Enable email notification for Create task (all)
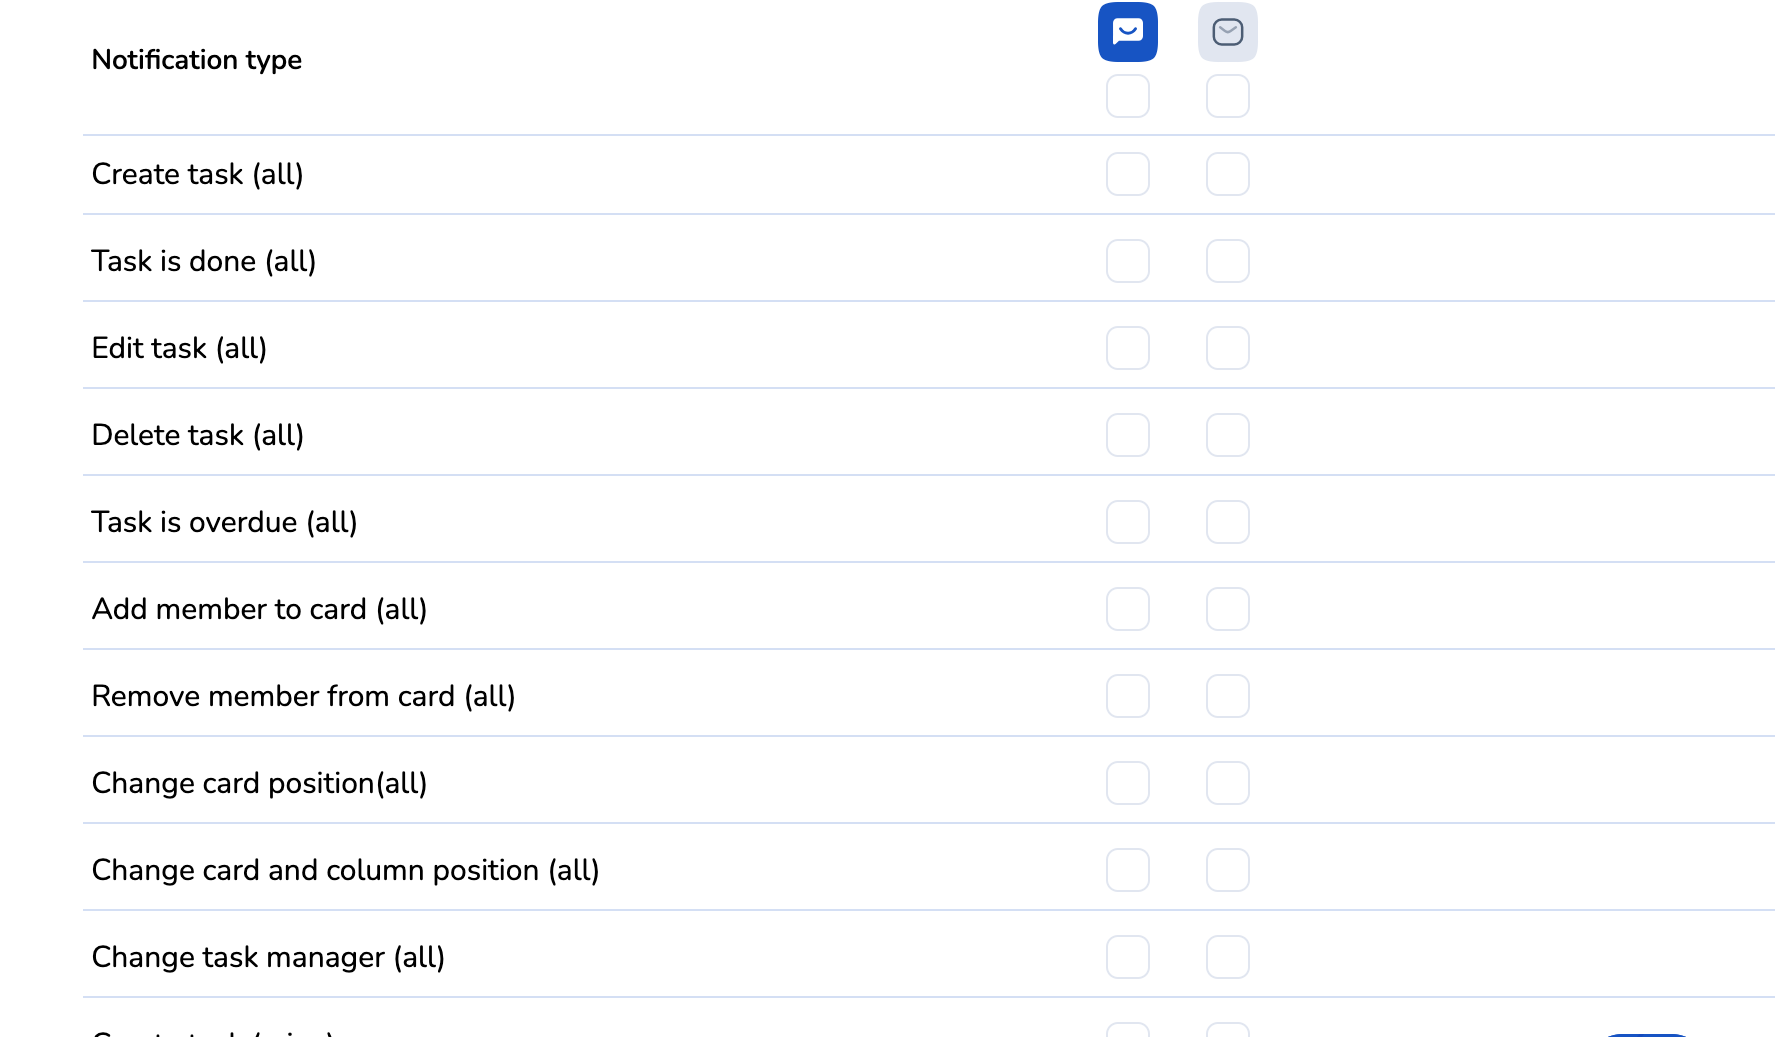 pyautogui.click(x=1227, y=174)
